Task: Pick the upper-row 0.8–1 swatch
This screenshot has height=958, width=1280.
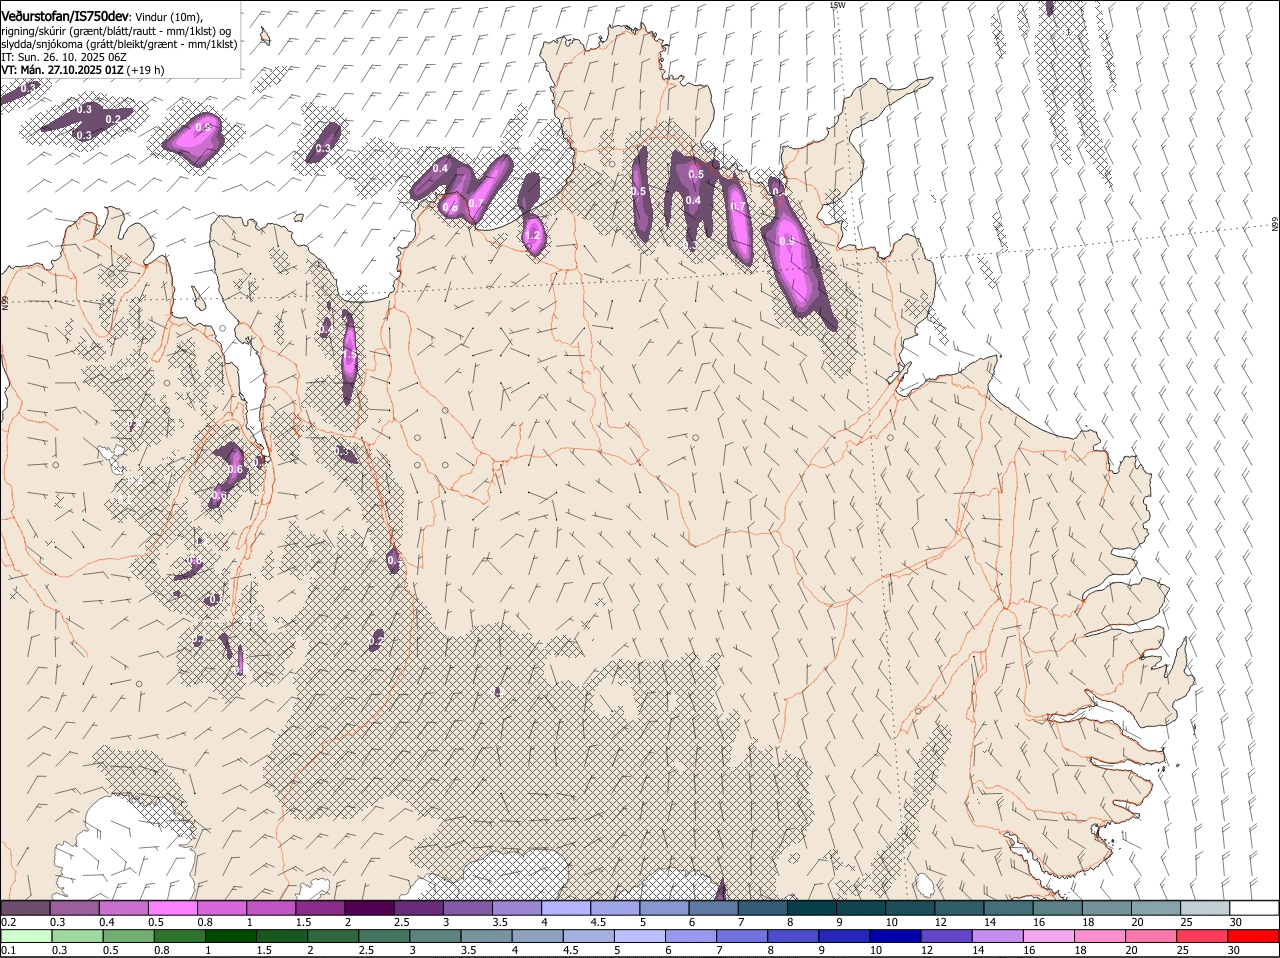Action: click(x=222, y=907)
